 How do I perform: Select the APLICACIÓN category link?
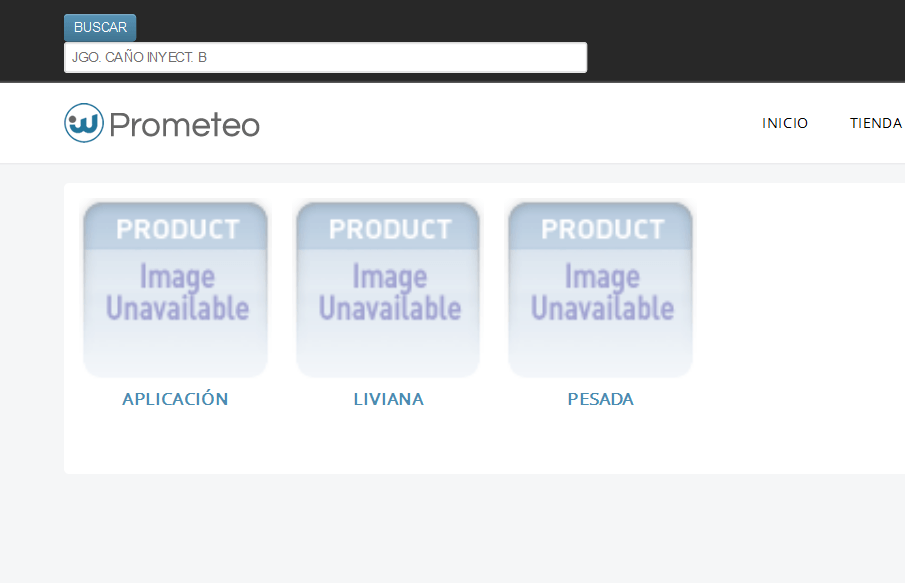(x=175, y=399)
